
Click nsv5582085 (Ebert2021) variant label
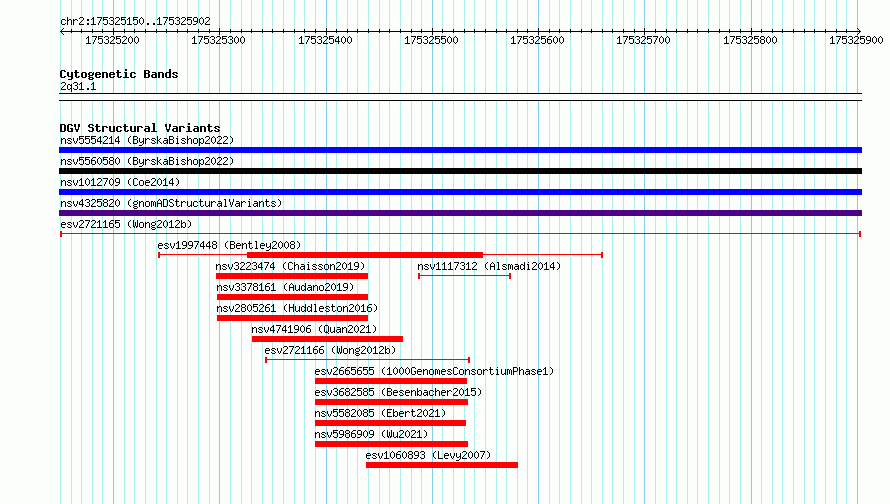380,413
